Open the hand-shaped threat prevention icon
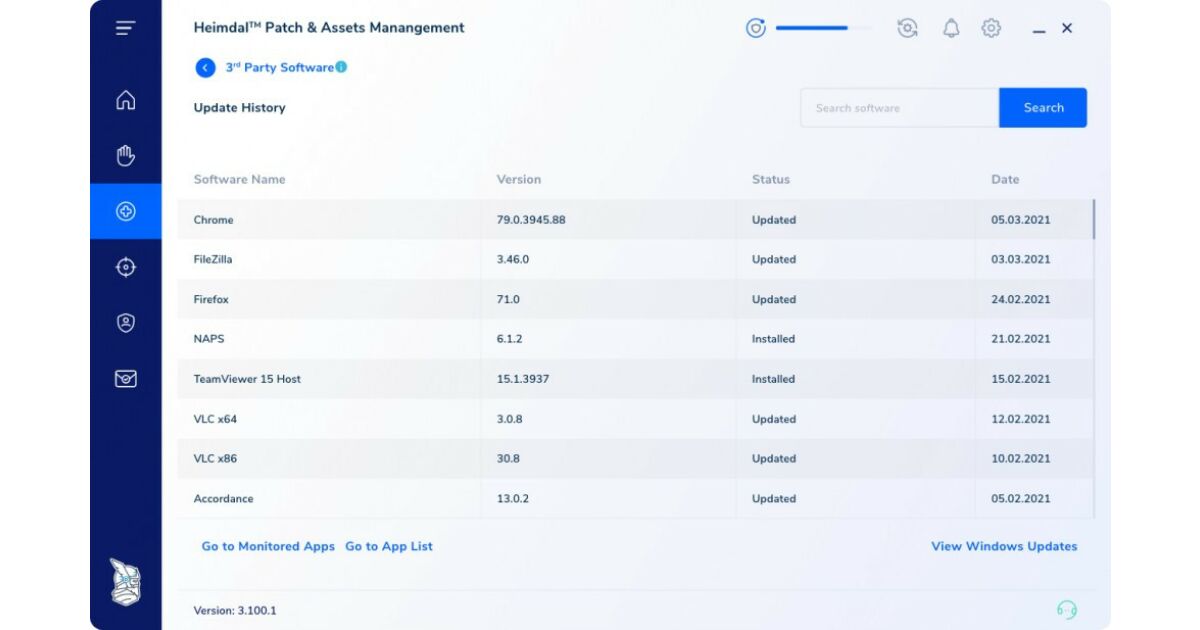This screenshot has width=1200, height=630. click(125, 156)
